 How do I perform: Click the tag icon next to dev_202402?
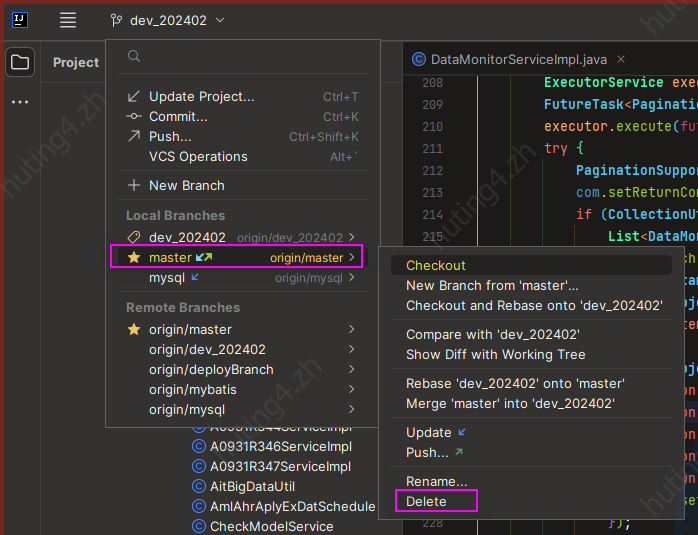pos(134,237)
